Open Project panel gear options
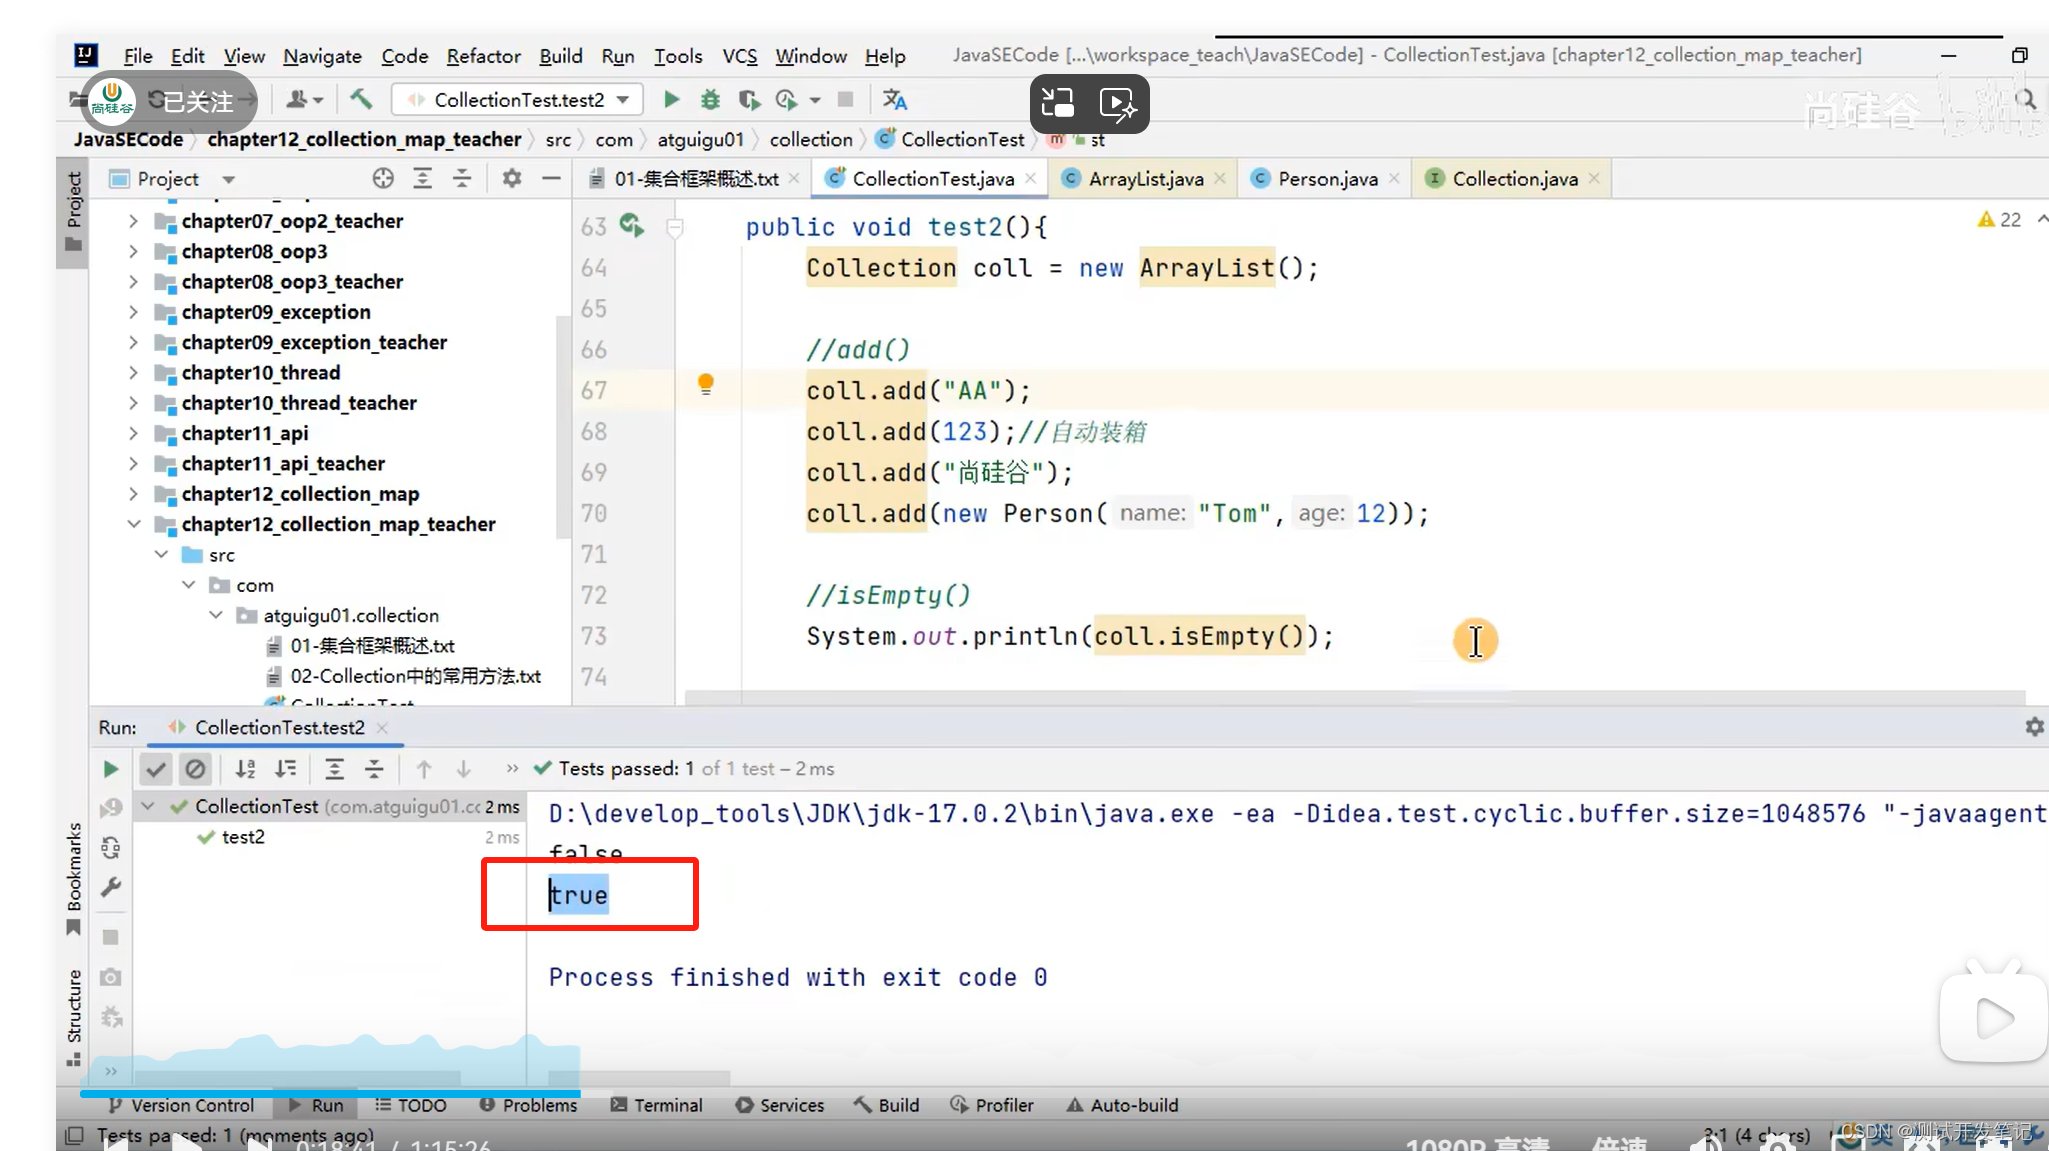Viewport: 2049px width, 1151px height. [512, 178]
